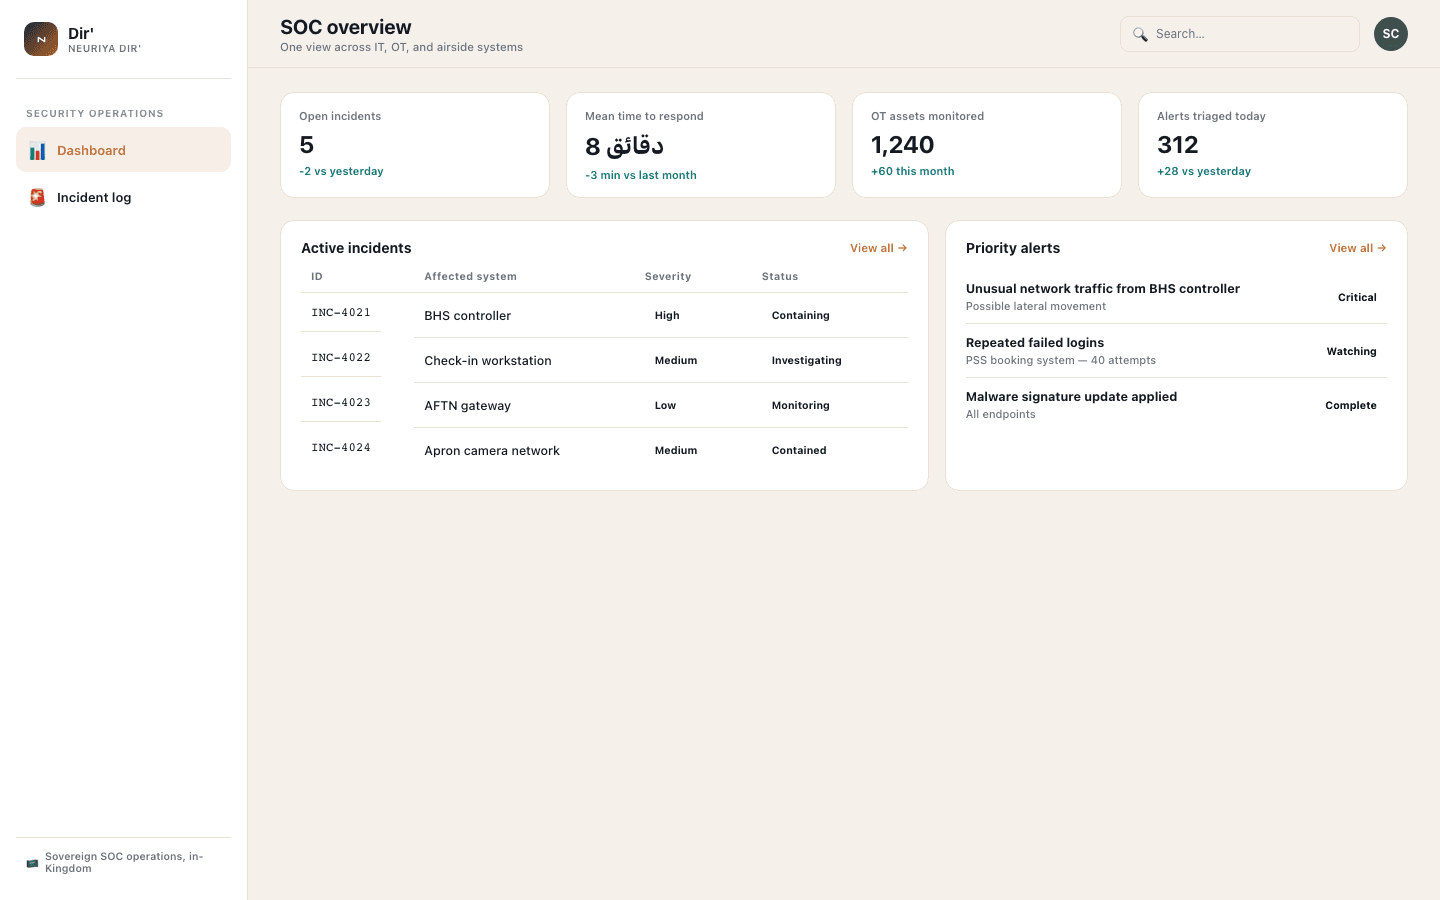Click the Check-in workstation cell

[488, 361]
